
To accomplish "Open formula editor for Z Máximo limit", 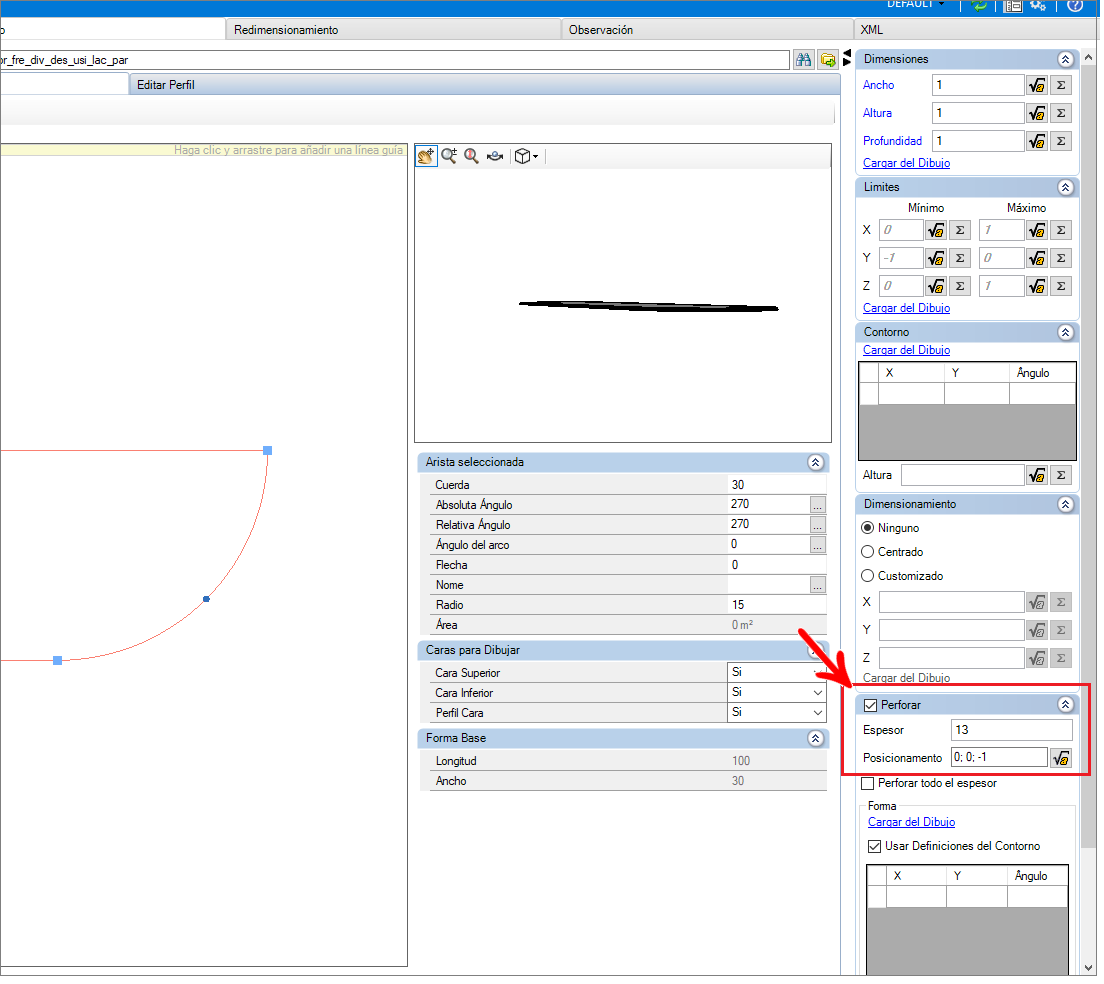I will click(1039, 287).
